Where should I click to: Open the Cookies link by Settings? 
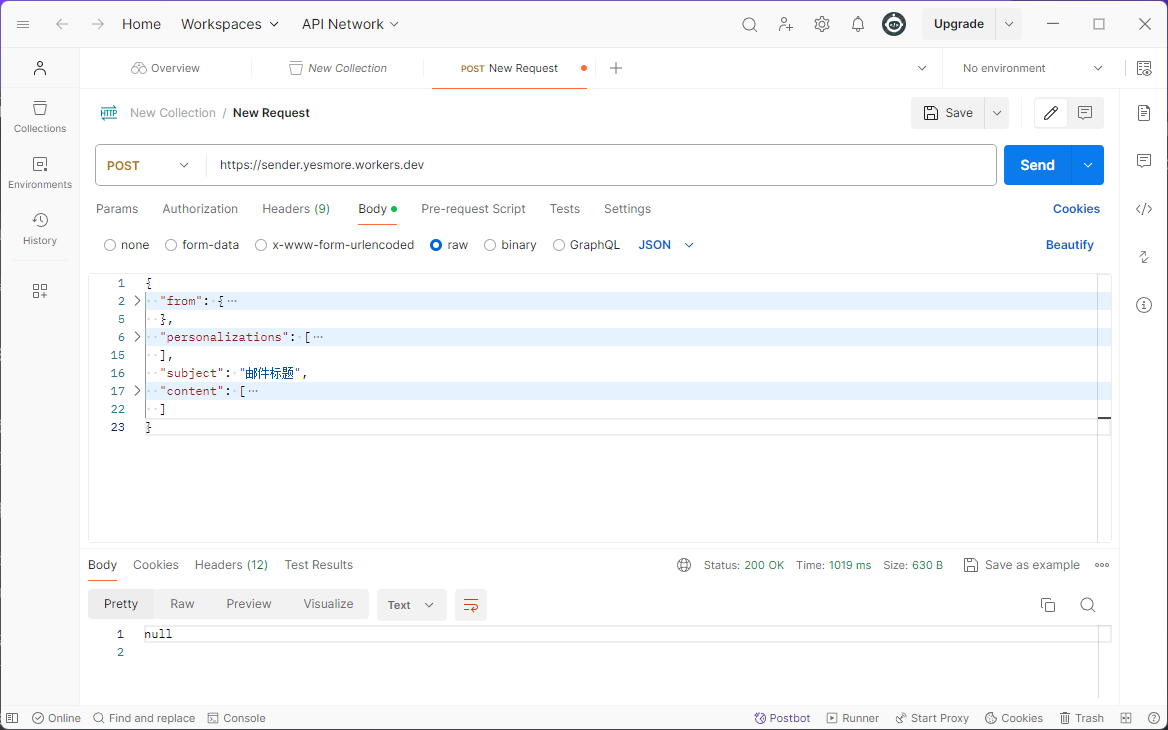coord(1076,209)
